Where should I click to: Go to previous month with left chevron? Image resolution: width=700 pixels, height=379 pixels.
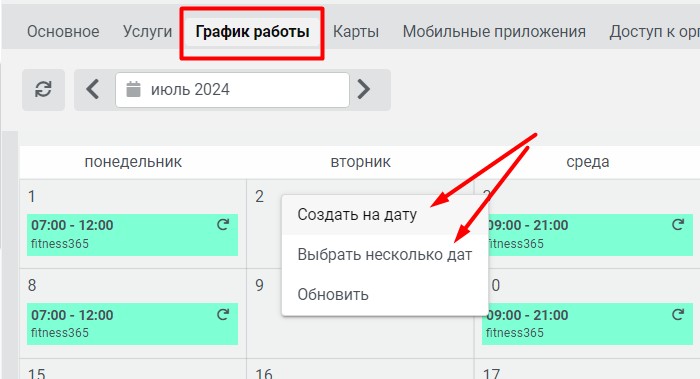93,89
